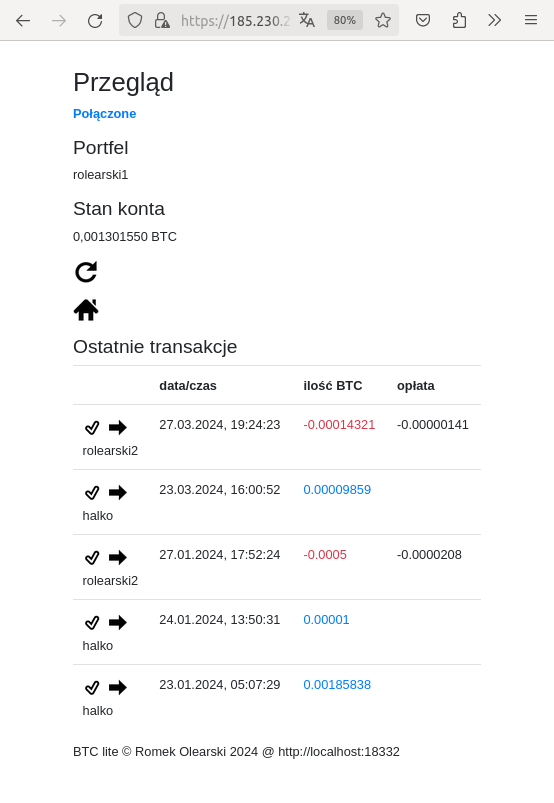The image size is (554, 803).
Task: Focus the URL address field
Action: 235,20
